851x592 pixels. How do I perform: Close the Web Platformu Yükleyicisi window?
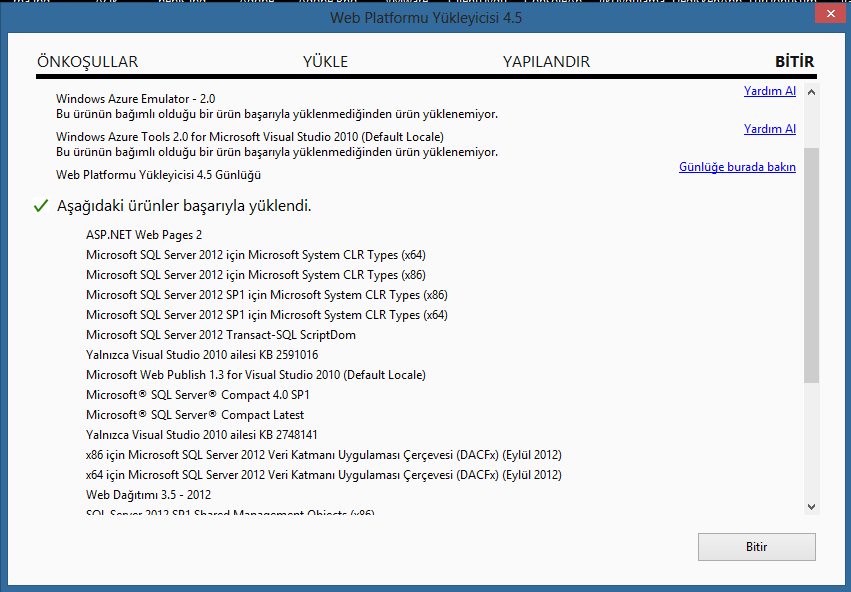click(830, 14)
